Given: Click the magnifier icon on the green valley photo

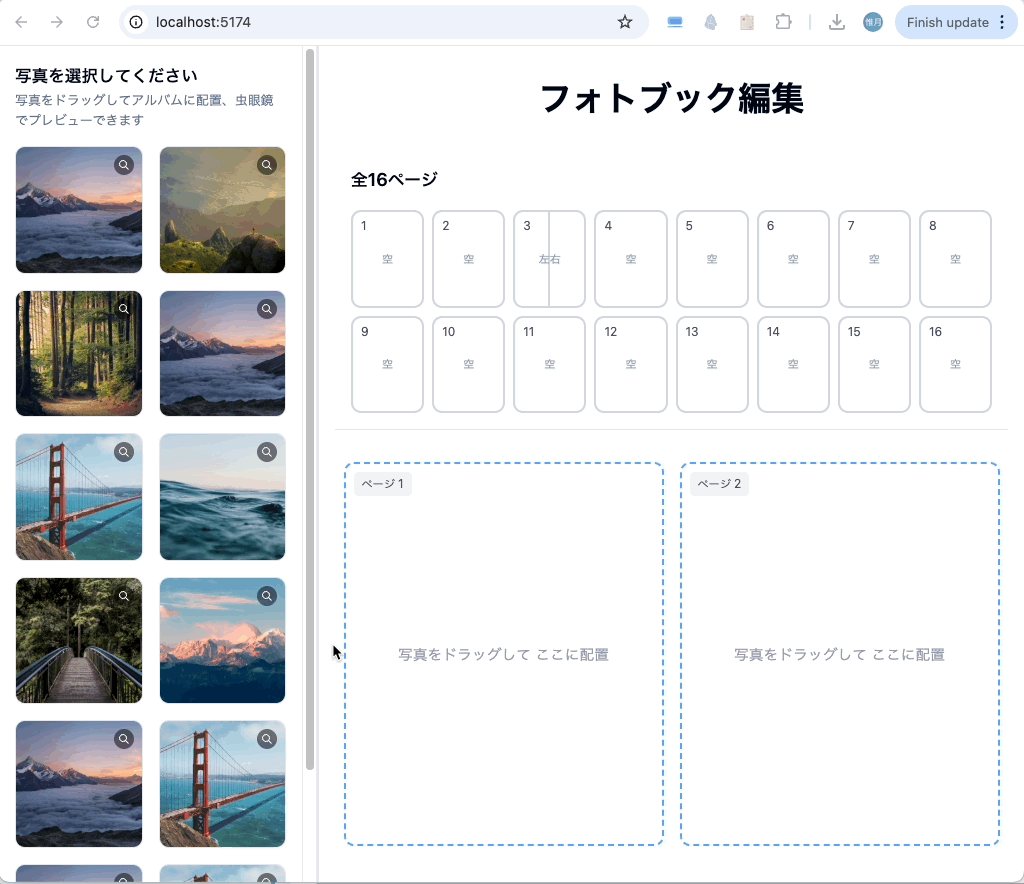Looking at the screenshot, I should click(x=267, y=164).
